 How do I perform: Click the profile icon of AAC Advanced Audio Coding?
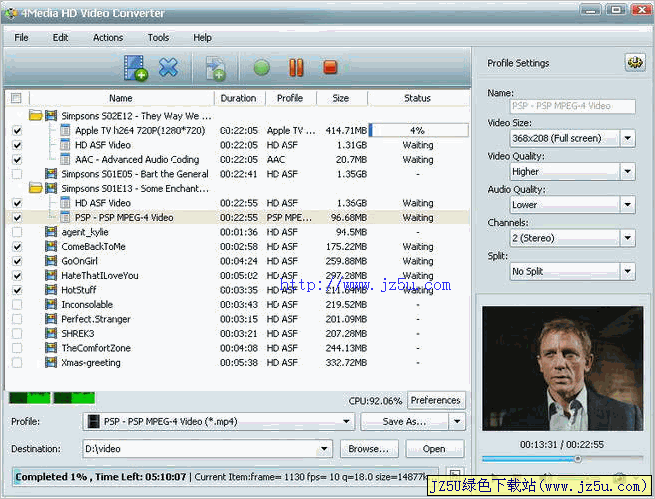coord(65,159)
